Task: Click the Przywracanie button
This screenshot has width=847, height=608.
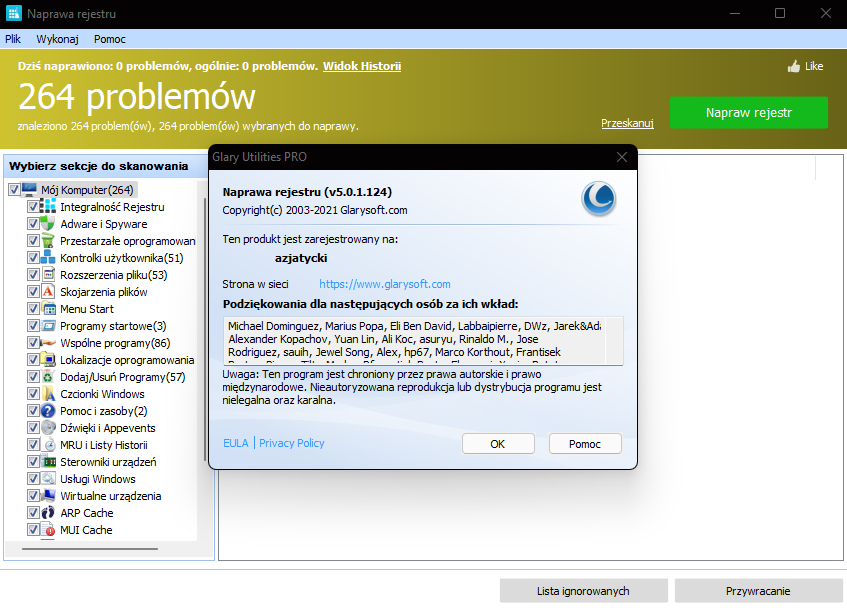Action: click(758, 591)
